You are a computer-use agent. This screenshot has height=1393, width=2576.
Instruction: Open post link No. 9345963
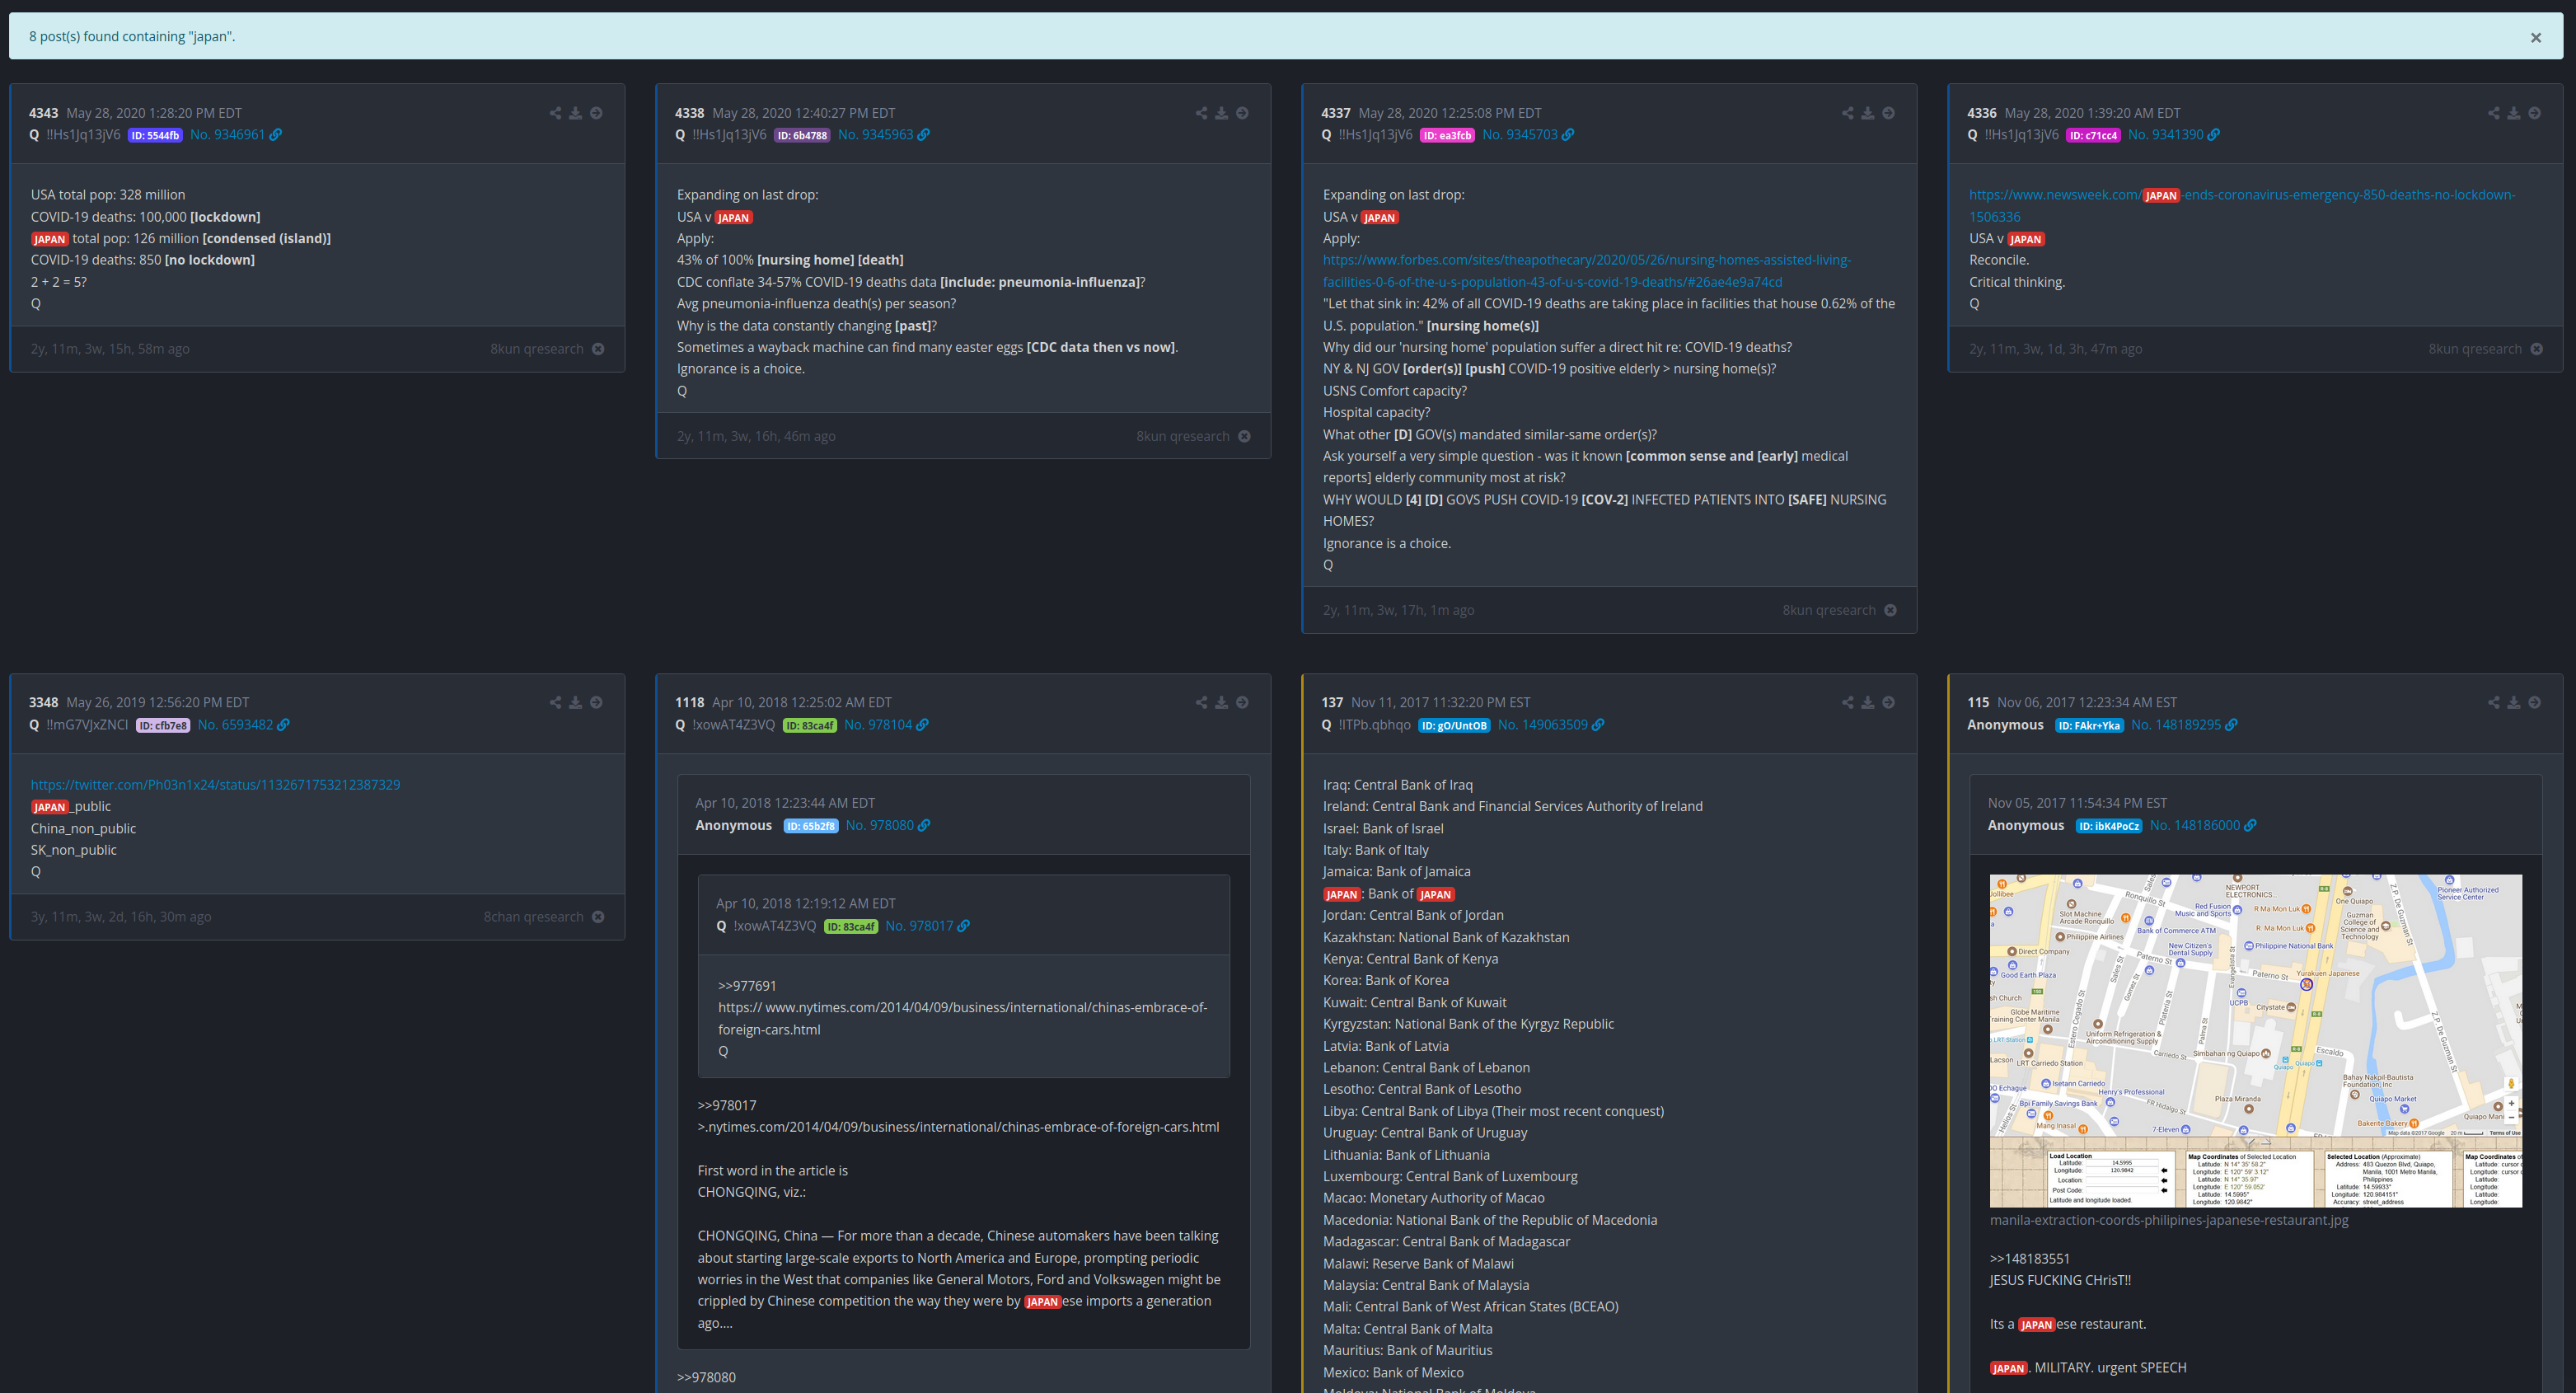click(883, 135)
